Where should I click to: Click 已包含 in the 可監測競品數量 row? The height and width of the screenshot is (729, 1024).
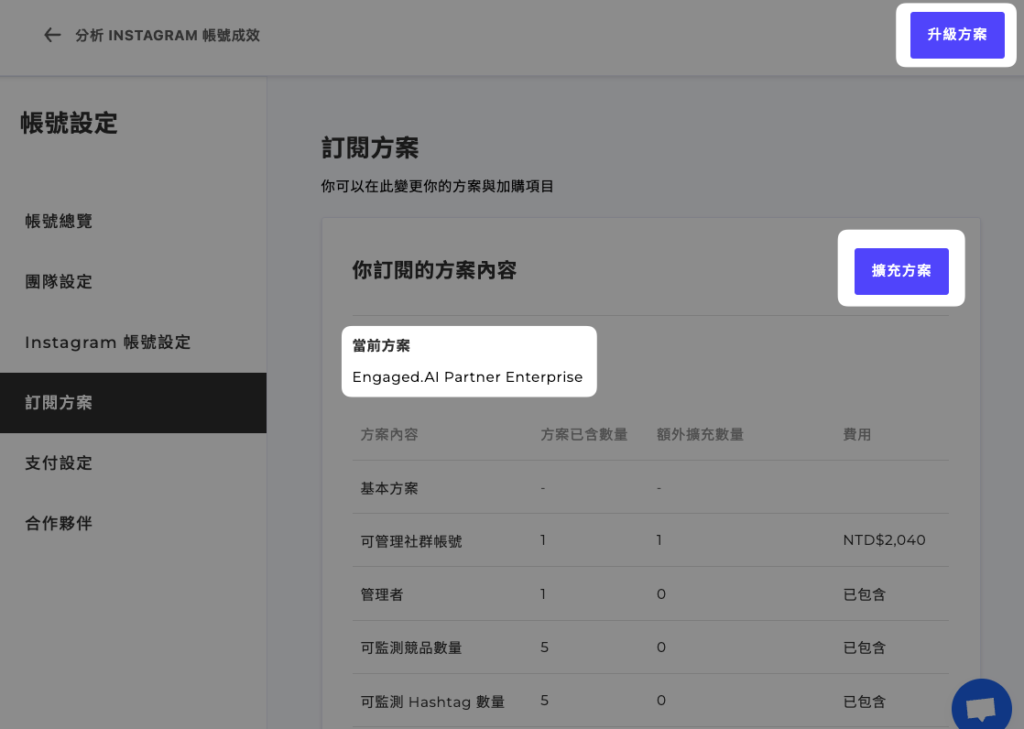(864, 647)
